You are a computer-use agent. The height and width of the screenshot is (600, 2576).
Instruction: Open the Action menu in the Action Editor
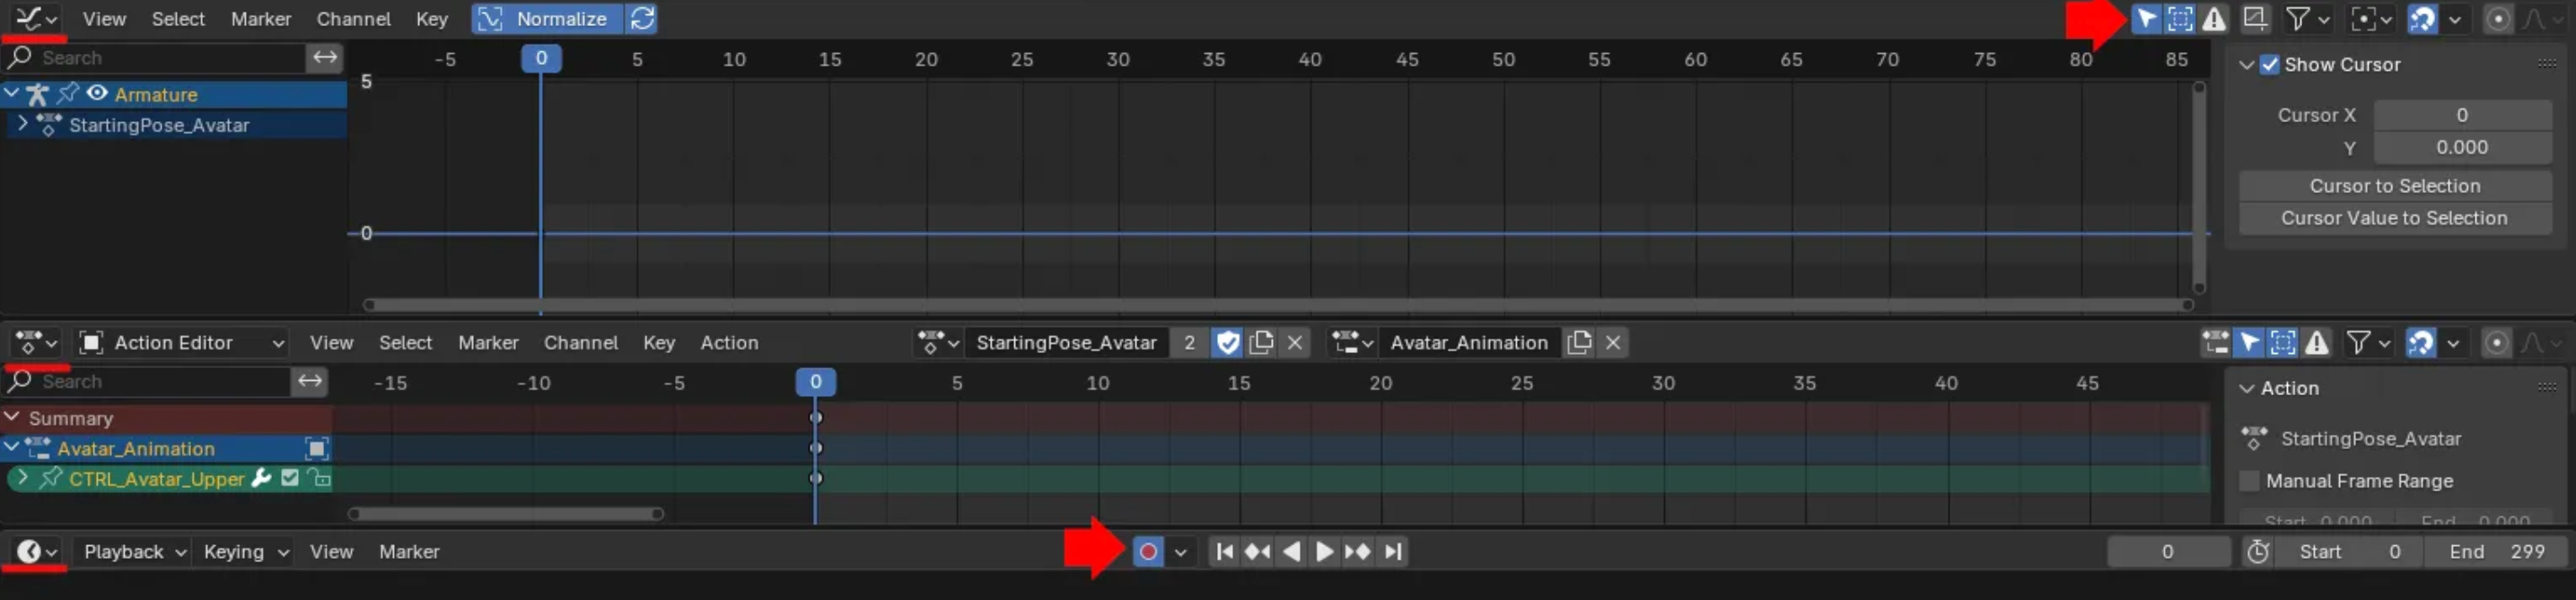click(x=728, y=343)
